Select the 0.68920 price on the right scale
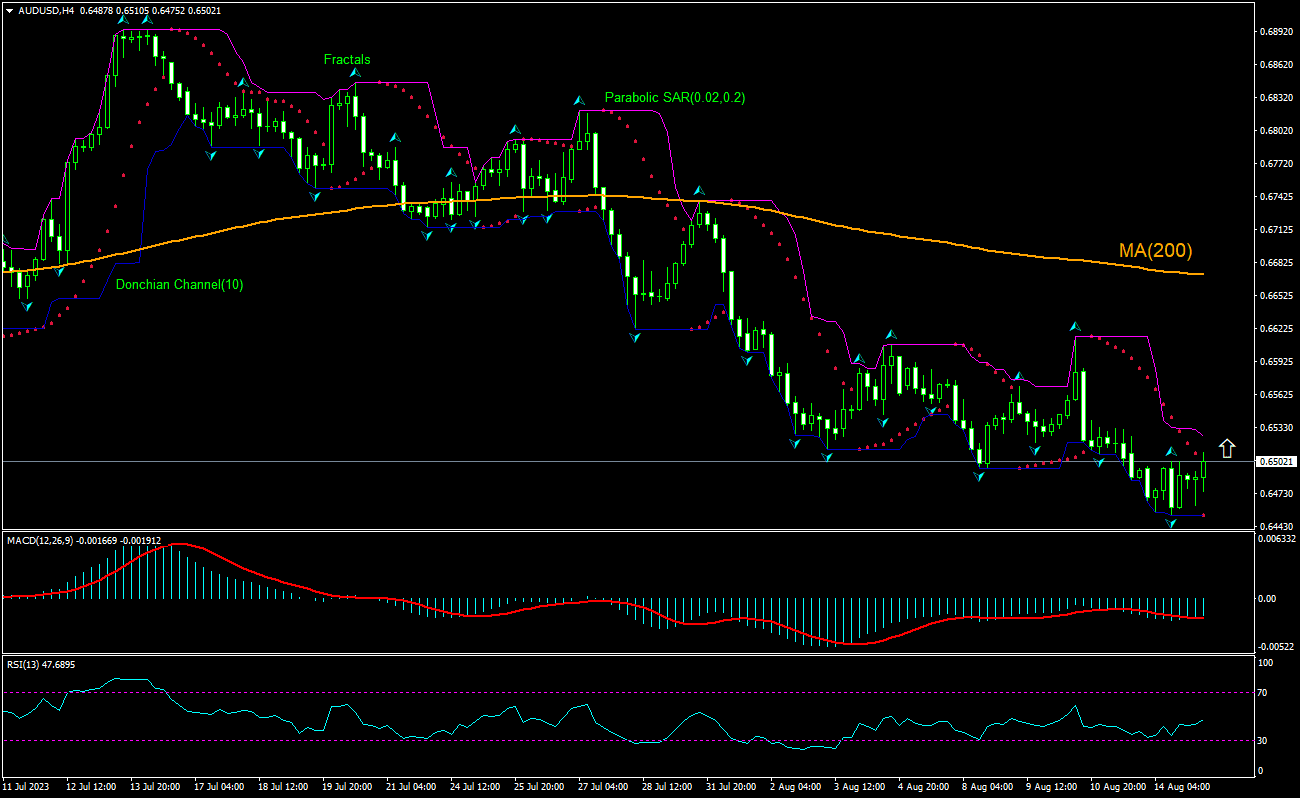The image size is (1300, 798). [1276, 31]
